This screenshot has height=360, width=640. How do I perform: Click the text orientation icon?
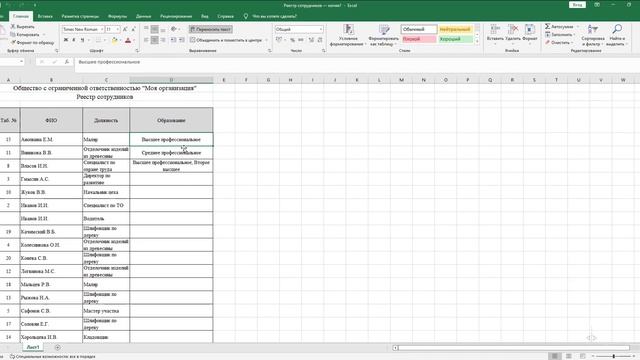tap(174, 29)
